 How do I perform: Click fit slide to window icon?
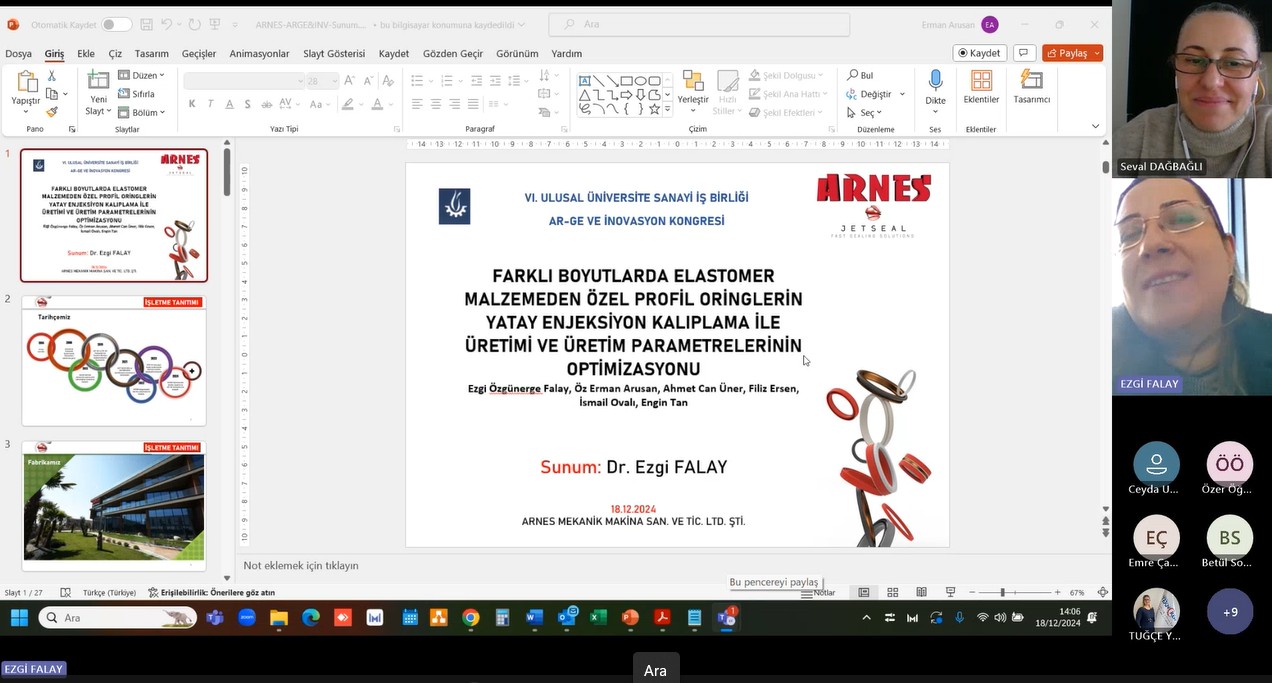(1102, 592)
